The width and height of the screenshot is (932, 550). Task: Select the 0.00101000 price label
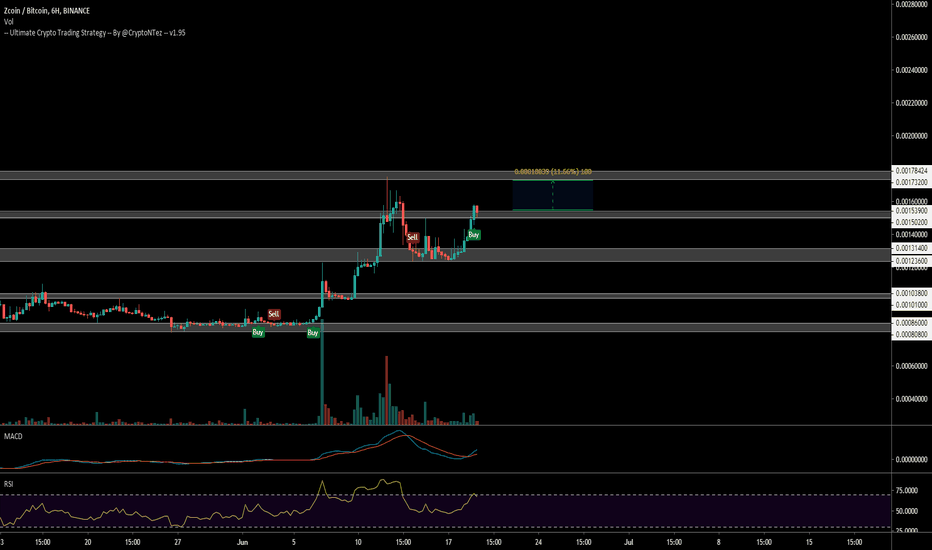(911, 305)
